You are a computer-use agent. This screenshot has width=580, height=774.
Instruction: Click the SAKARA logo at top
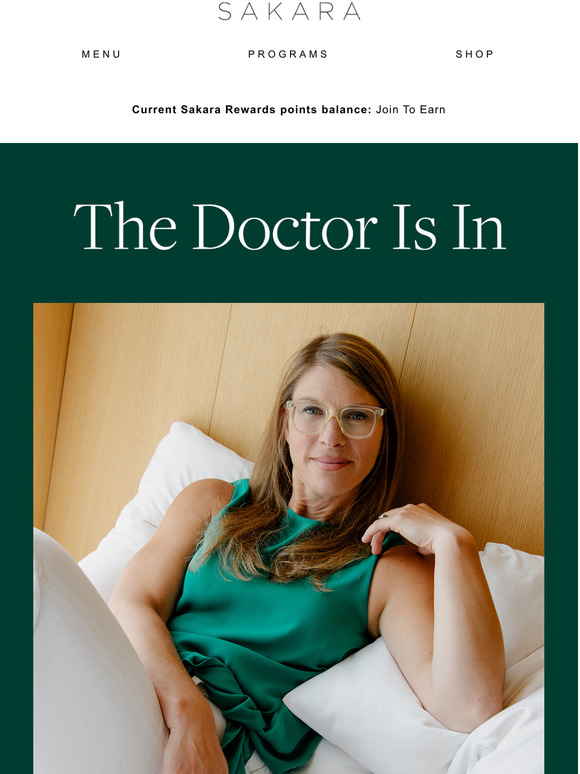(x=289, y=11)
